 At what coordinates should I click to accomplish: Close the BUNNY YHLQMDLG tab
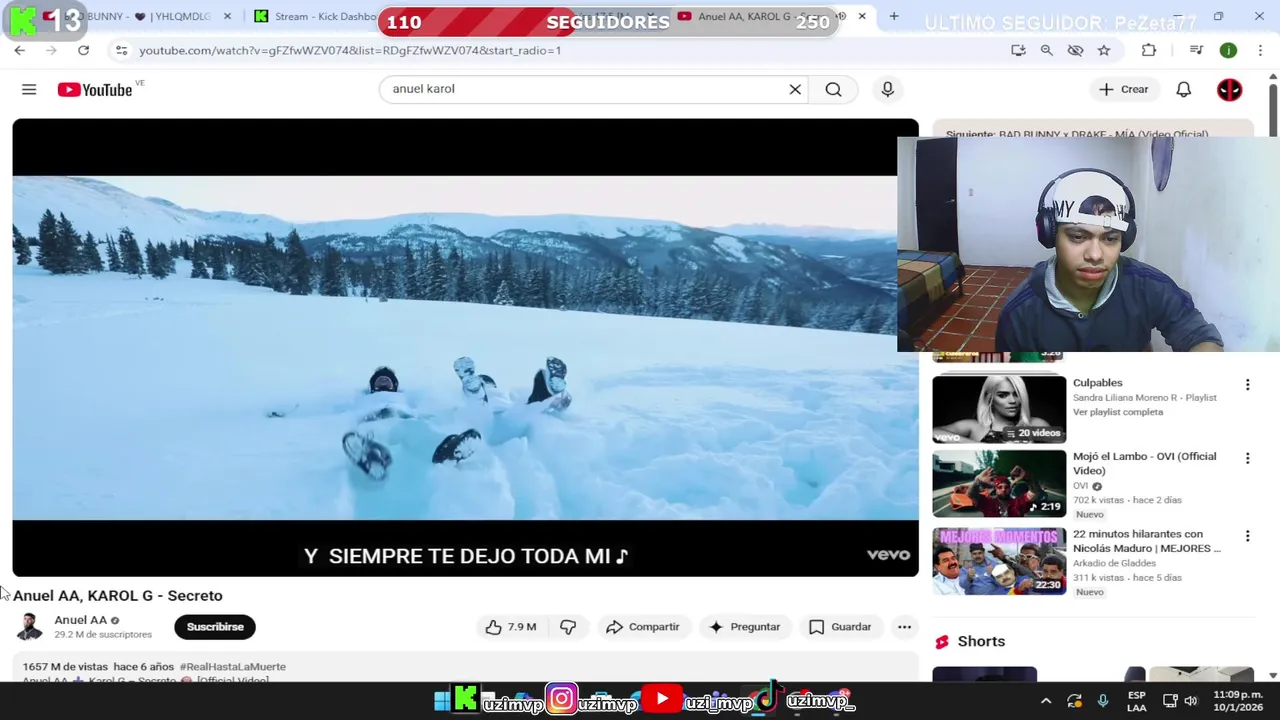pos(227,16)
